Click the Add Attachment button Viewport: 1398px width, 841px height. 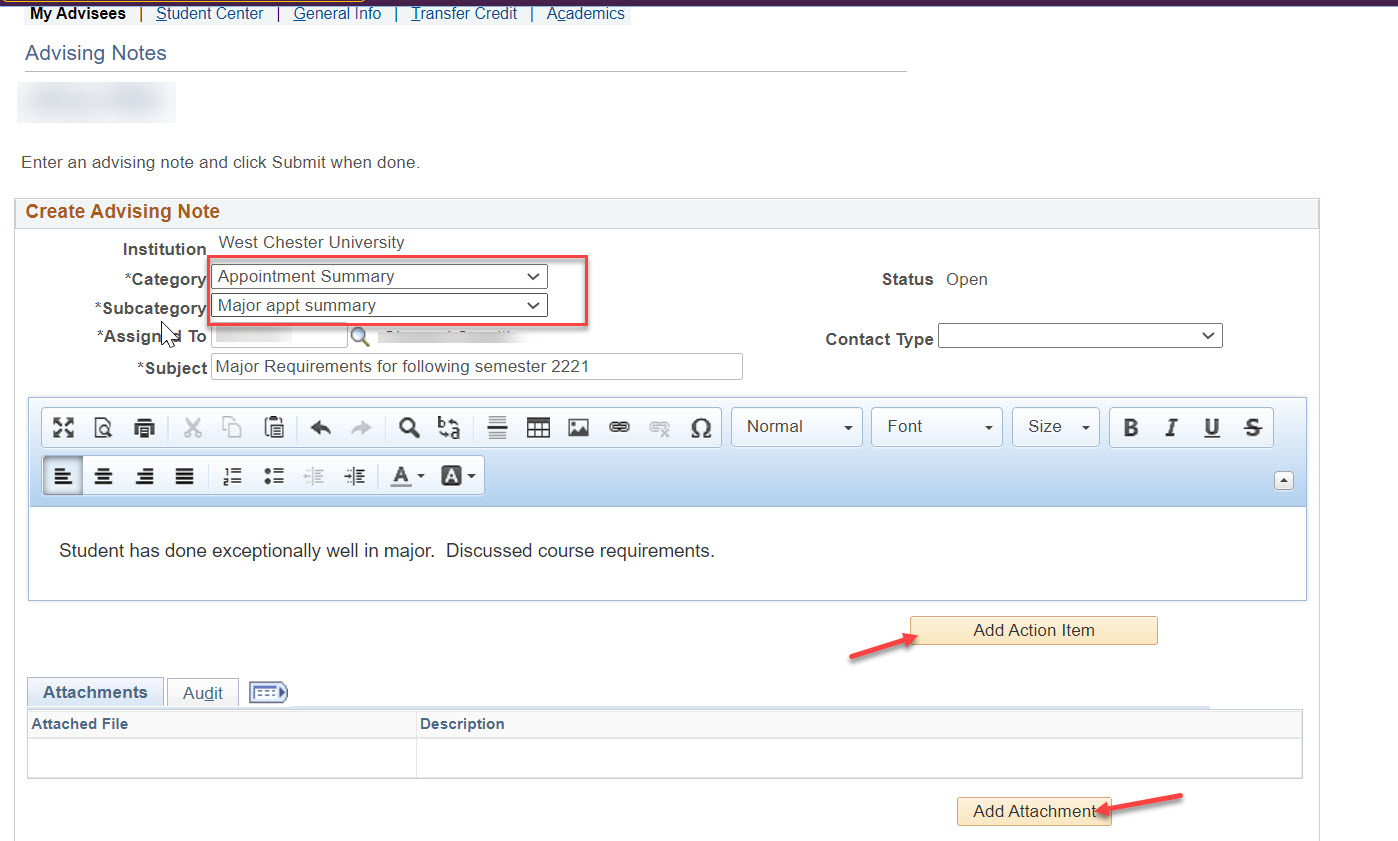pos(1033,812)
